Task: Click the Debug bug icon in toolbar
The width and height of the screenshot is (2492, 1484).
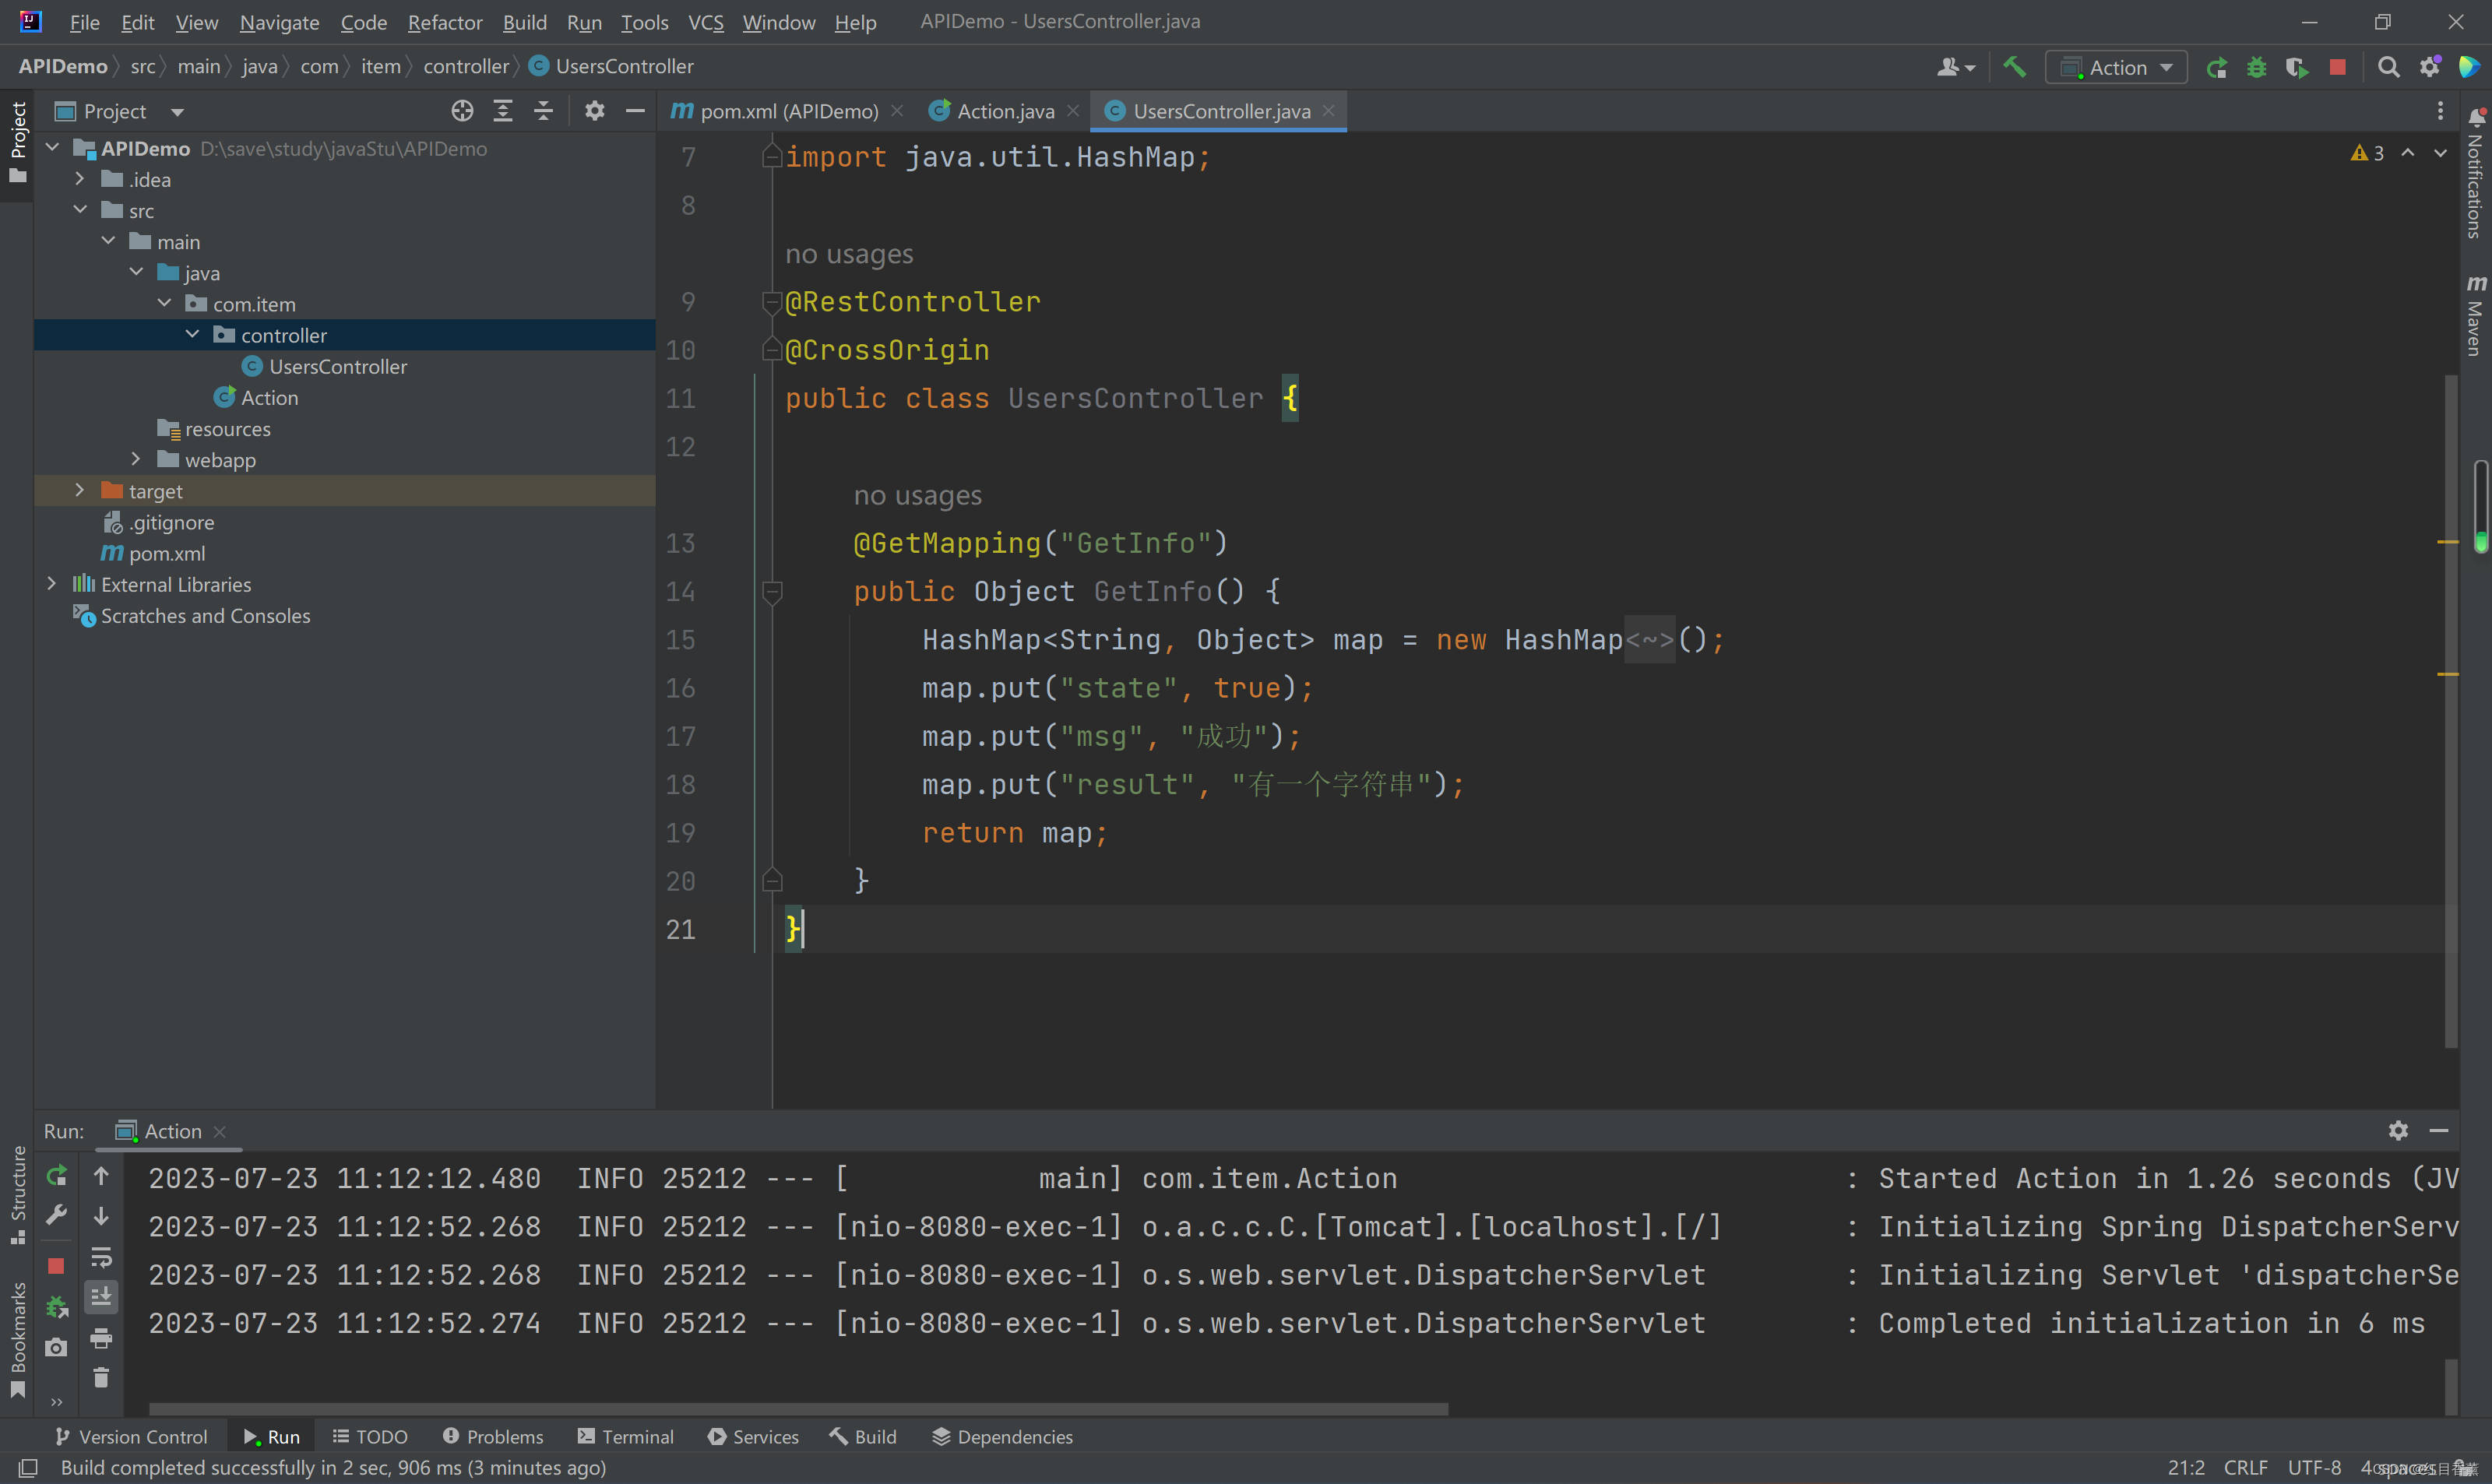Action: pyautogui.click(x=2256, y=67)
